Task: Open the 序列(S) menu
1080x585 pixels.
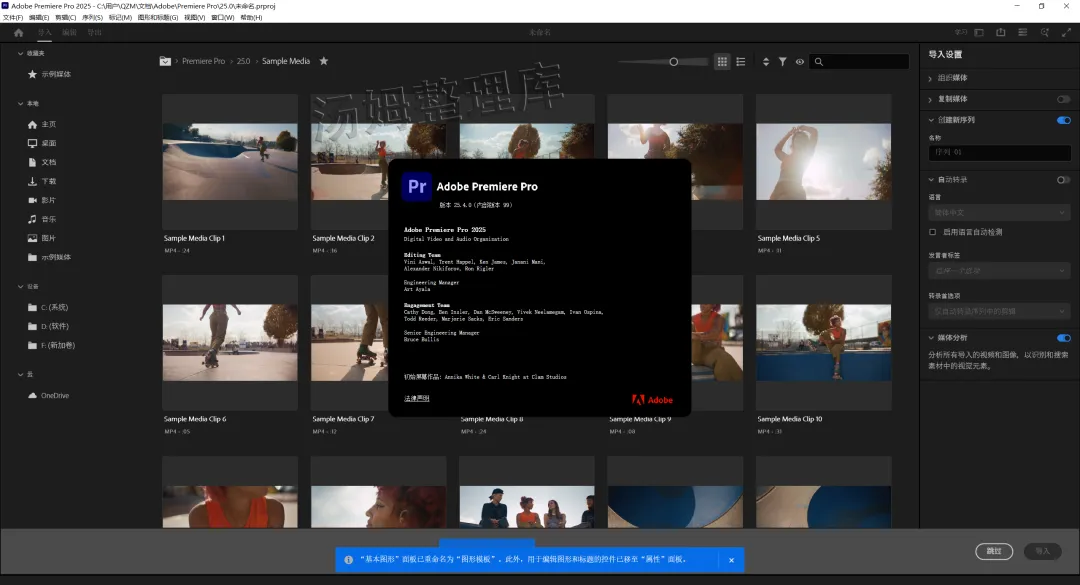Action: pos(92,17)
